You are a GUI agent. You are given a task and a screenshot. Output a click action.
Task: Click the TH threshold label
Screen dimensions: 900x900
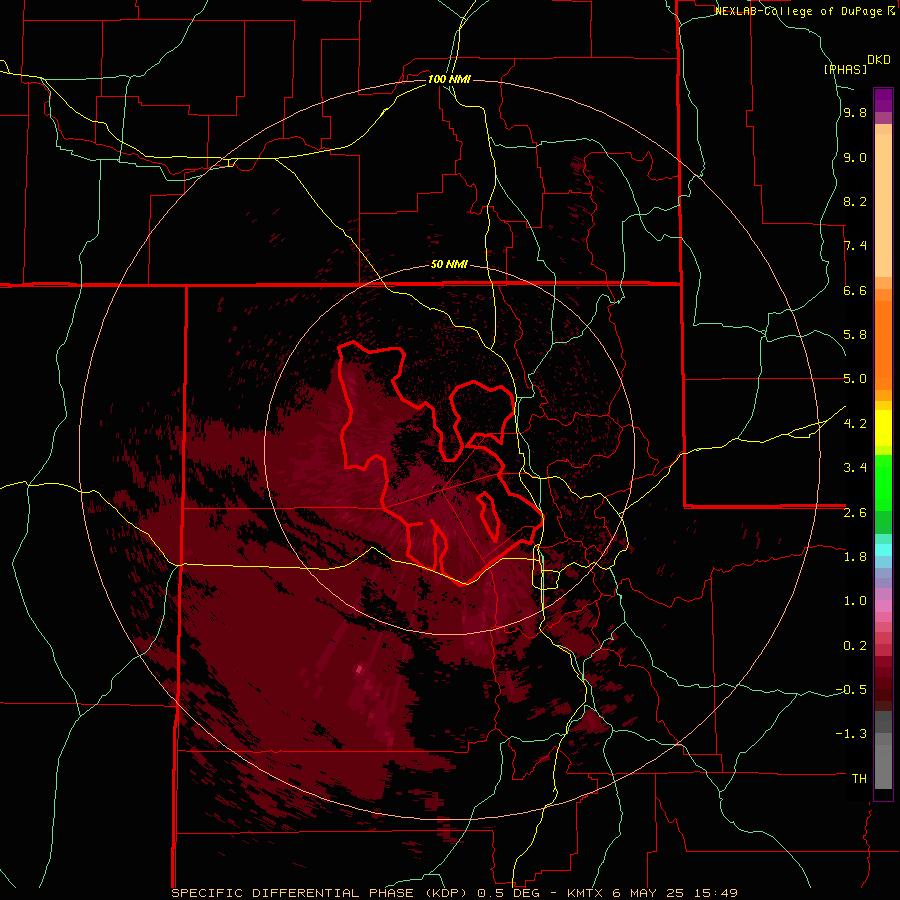(x=859, y=779)
